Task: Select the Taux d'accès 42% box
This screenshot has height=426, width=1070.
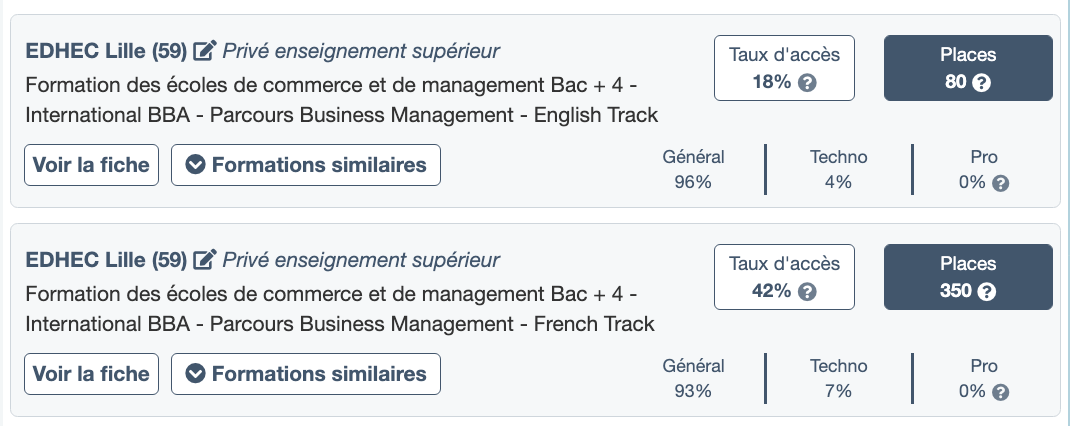Action: click(785, 277)
